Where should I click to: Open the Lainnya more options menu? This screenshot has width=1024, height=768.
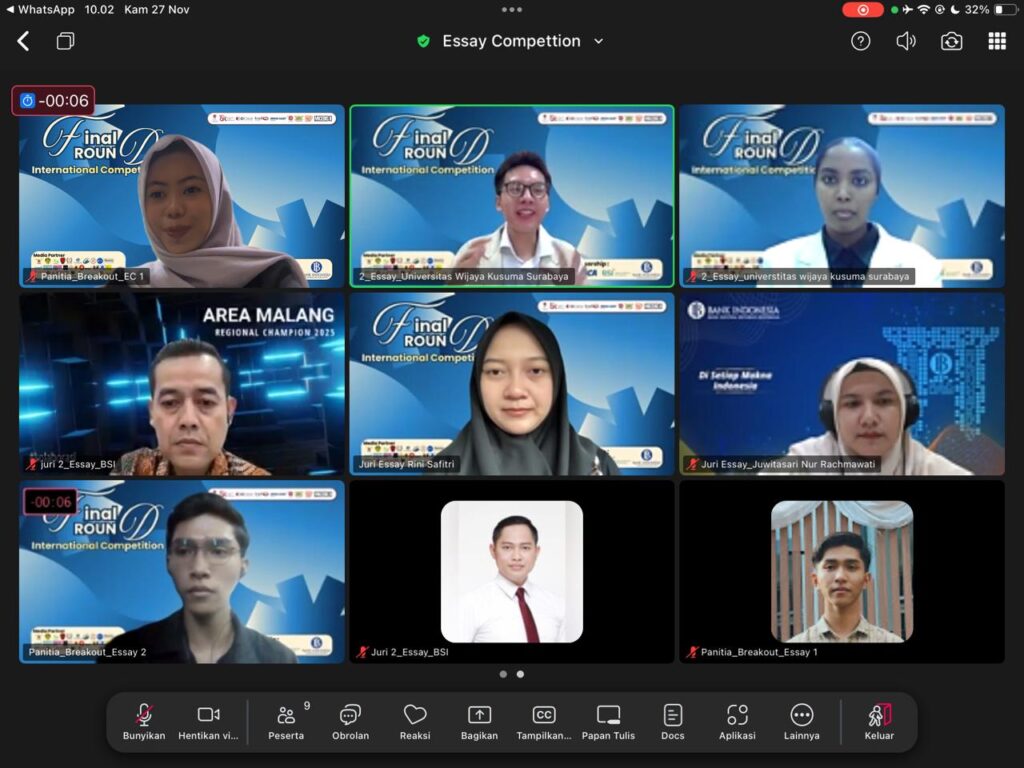(801, 721)
